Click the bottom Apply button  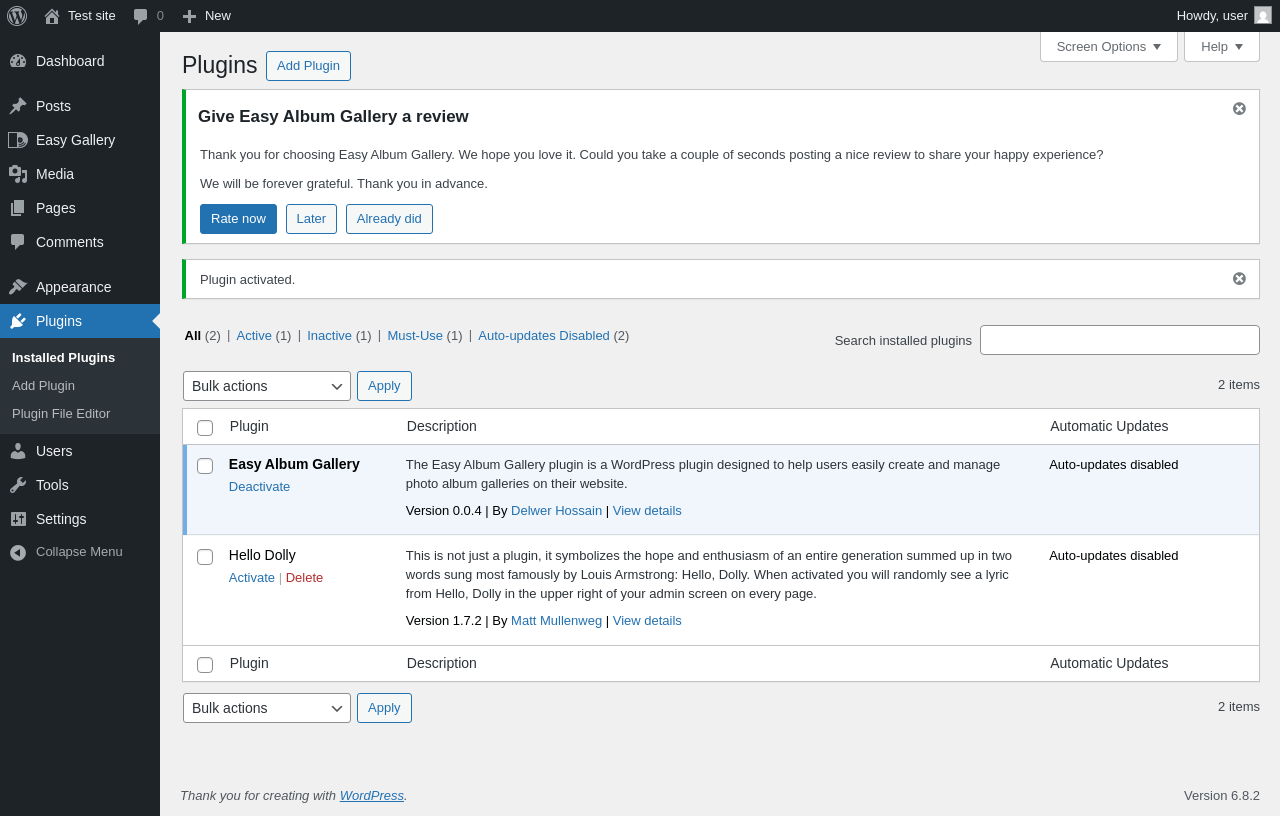point(384,708)
